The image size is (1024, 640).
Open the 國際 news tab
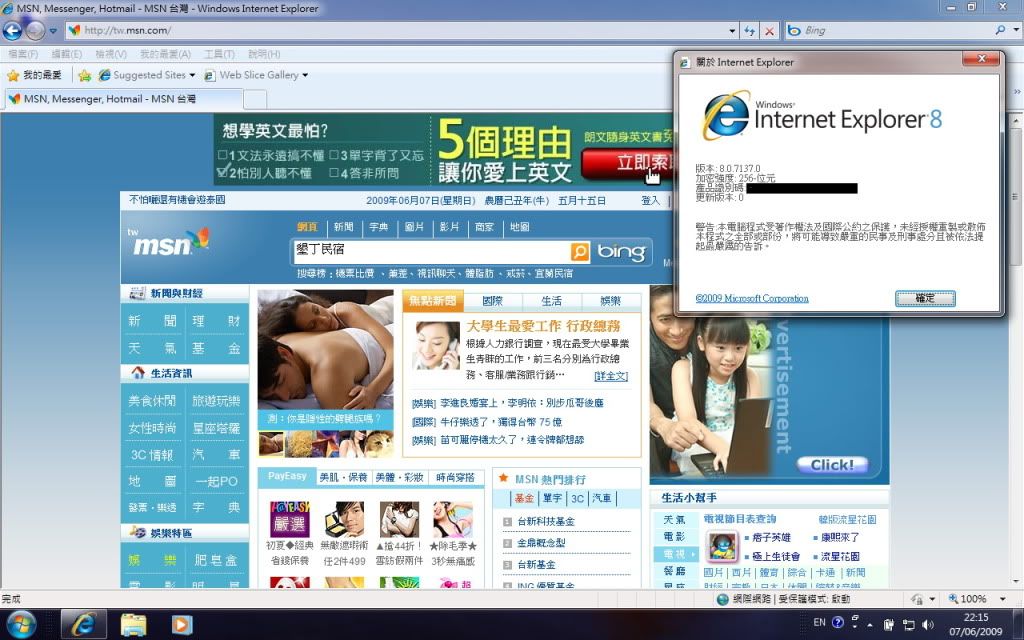pos(492,300)
